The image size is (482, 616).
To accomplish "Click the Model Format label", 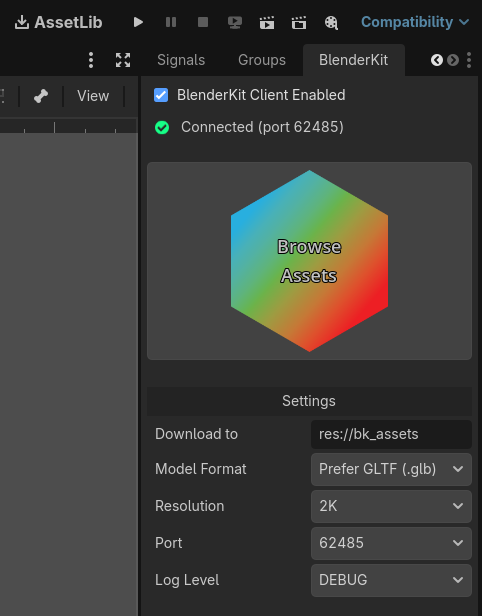I will (x=201, y=469).
